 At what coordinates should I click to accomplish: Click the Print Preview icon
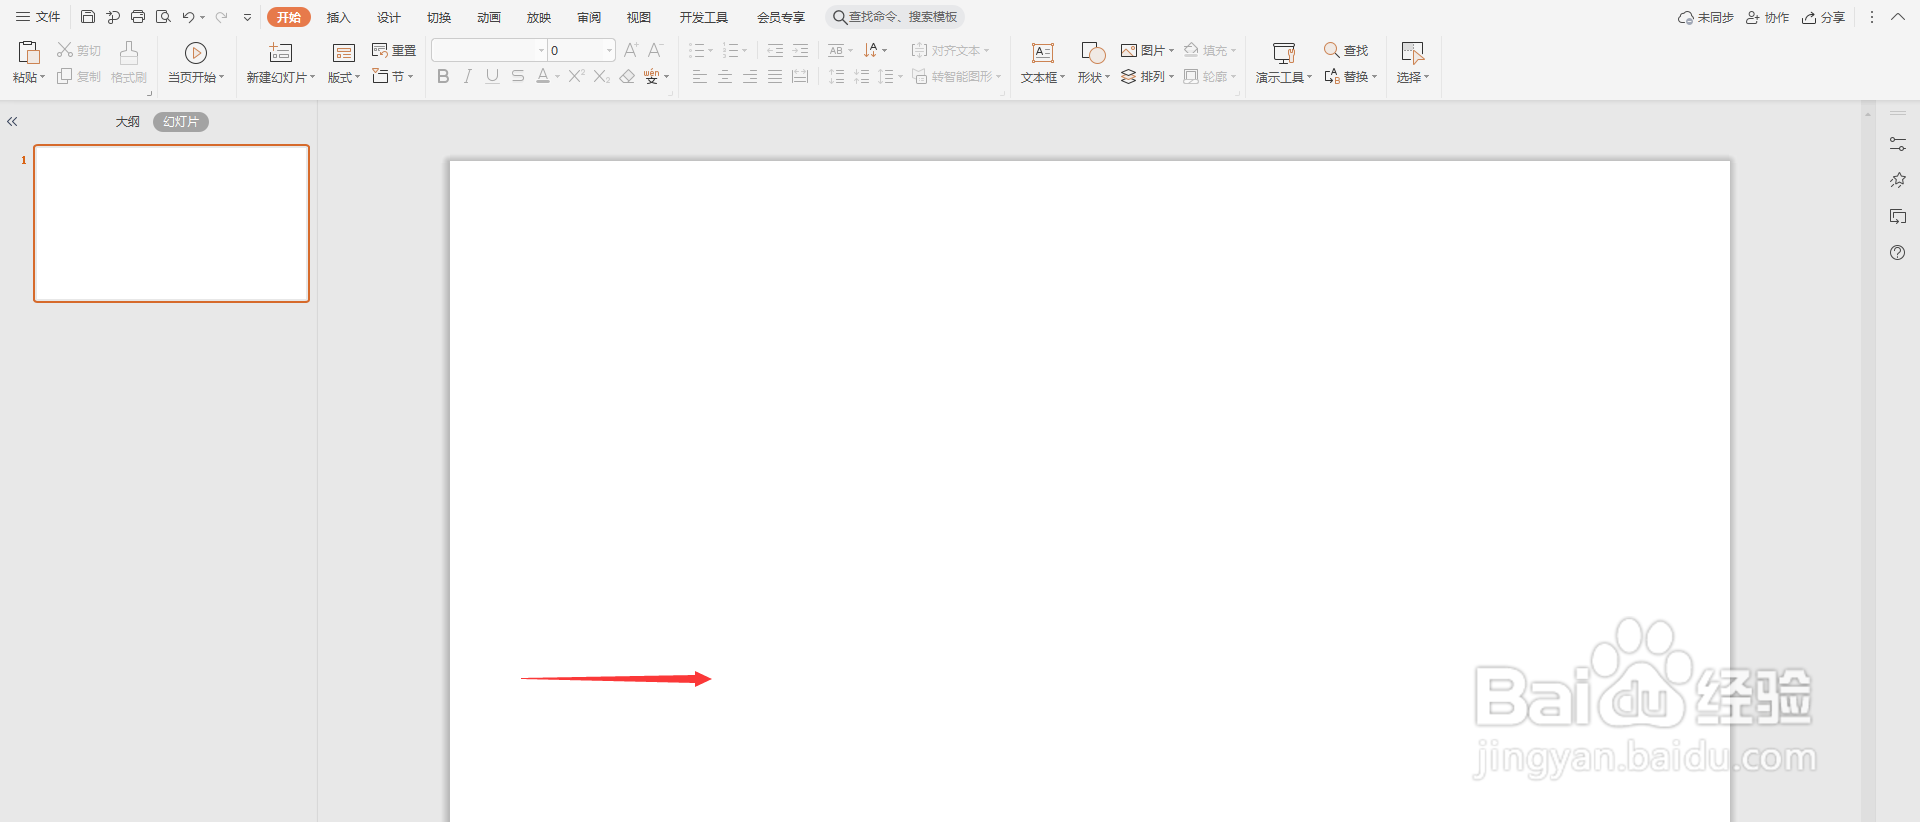point(163,17)
